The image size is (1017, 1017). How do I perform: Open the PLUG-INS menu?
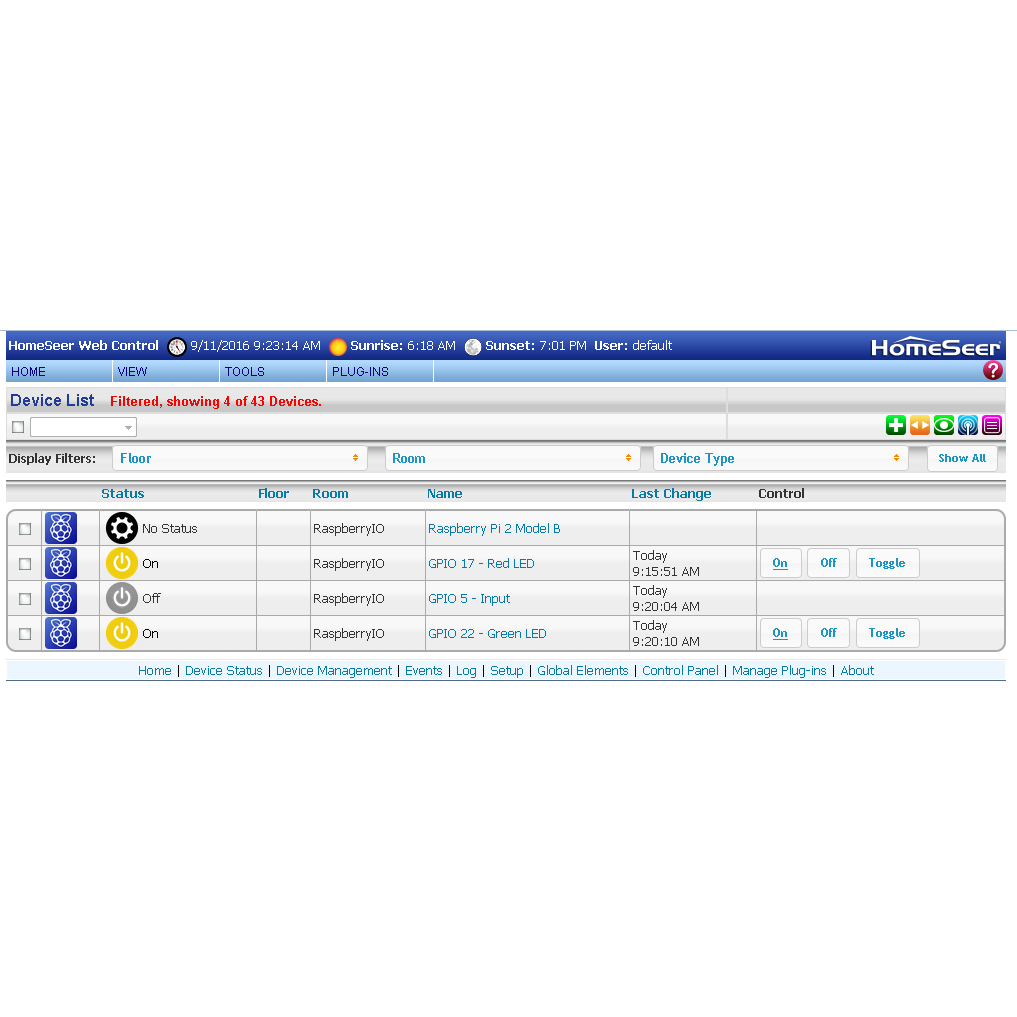pos(360,372)
